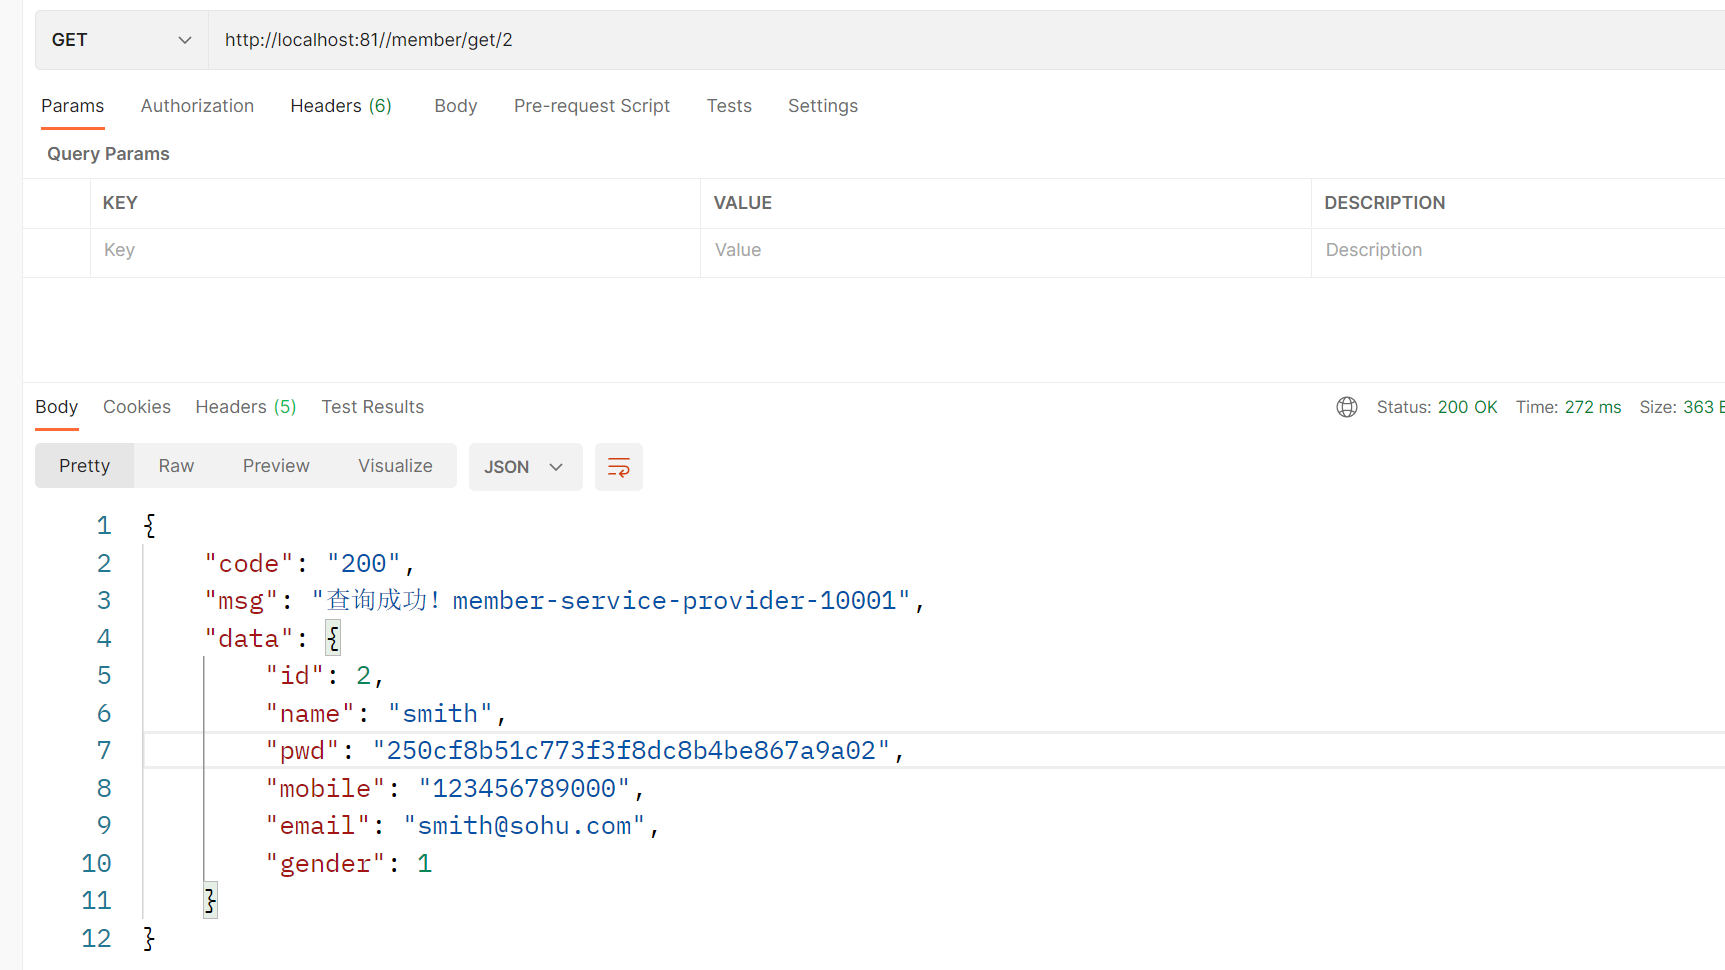Image resolution: width=1725 pixels, height=970 pixels.
Task: Click the request URL field
Action: [x=966, y=40]
